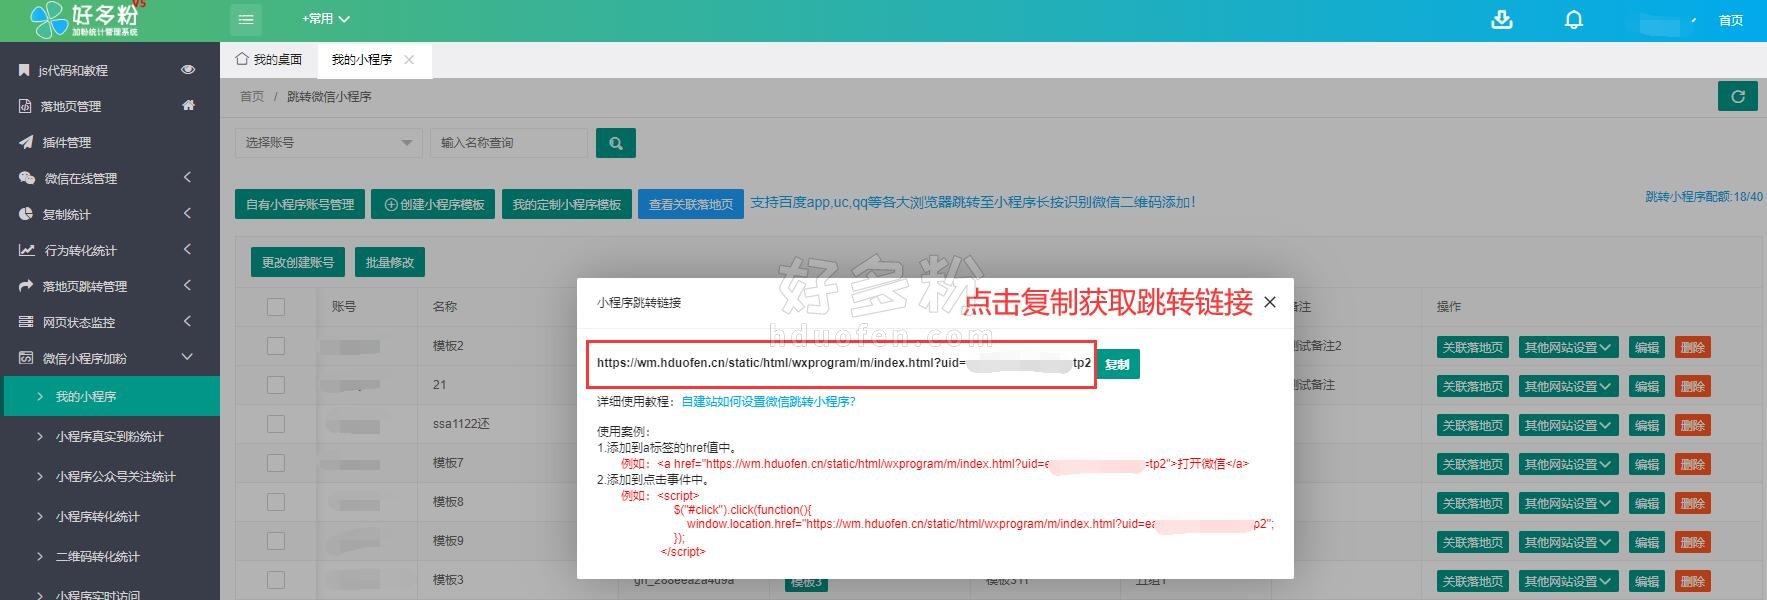Expand 网页状态监控 menu
The height and width of the screenshot is (600, 1767).
point(110,322)
